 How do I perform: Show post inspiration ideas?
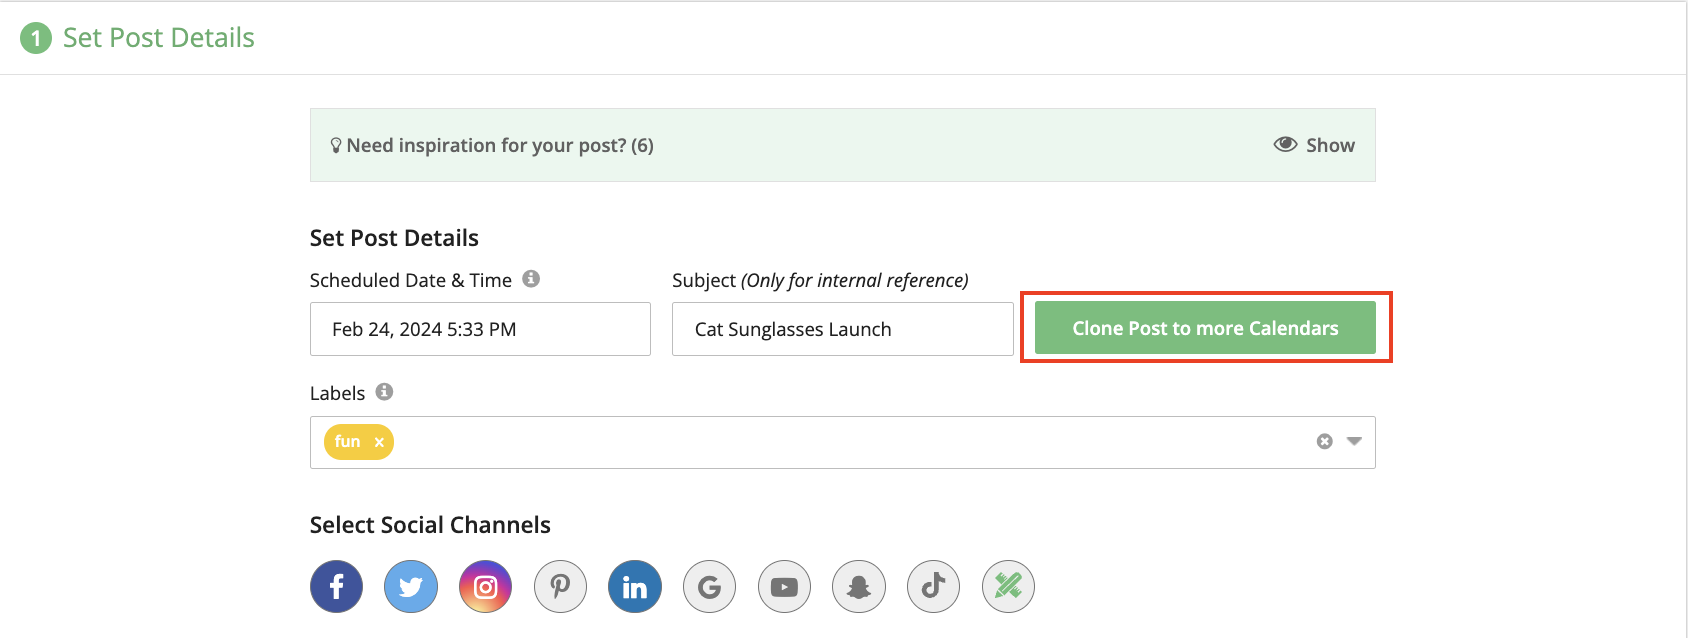click(1314, 145)
